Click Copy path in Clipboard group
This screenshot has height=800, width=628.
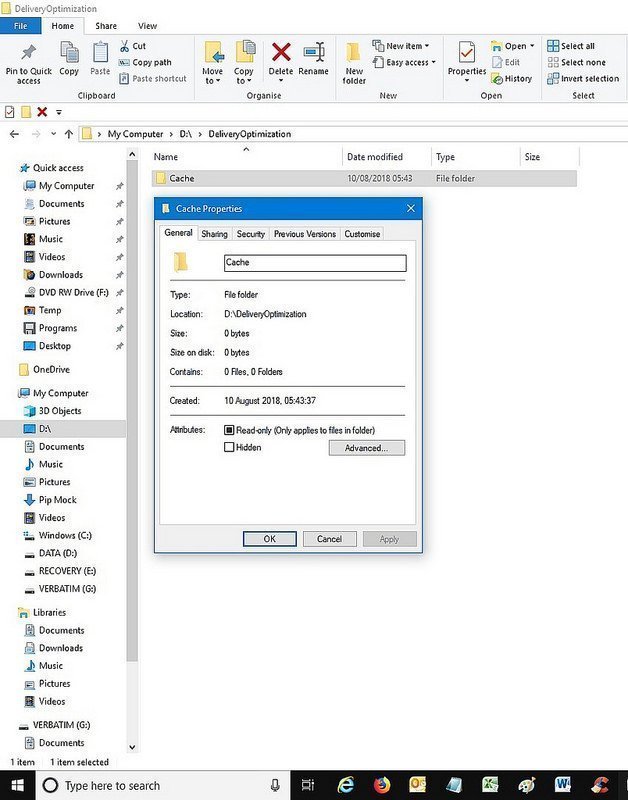[x=145, y=62]
